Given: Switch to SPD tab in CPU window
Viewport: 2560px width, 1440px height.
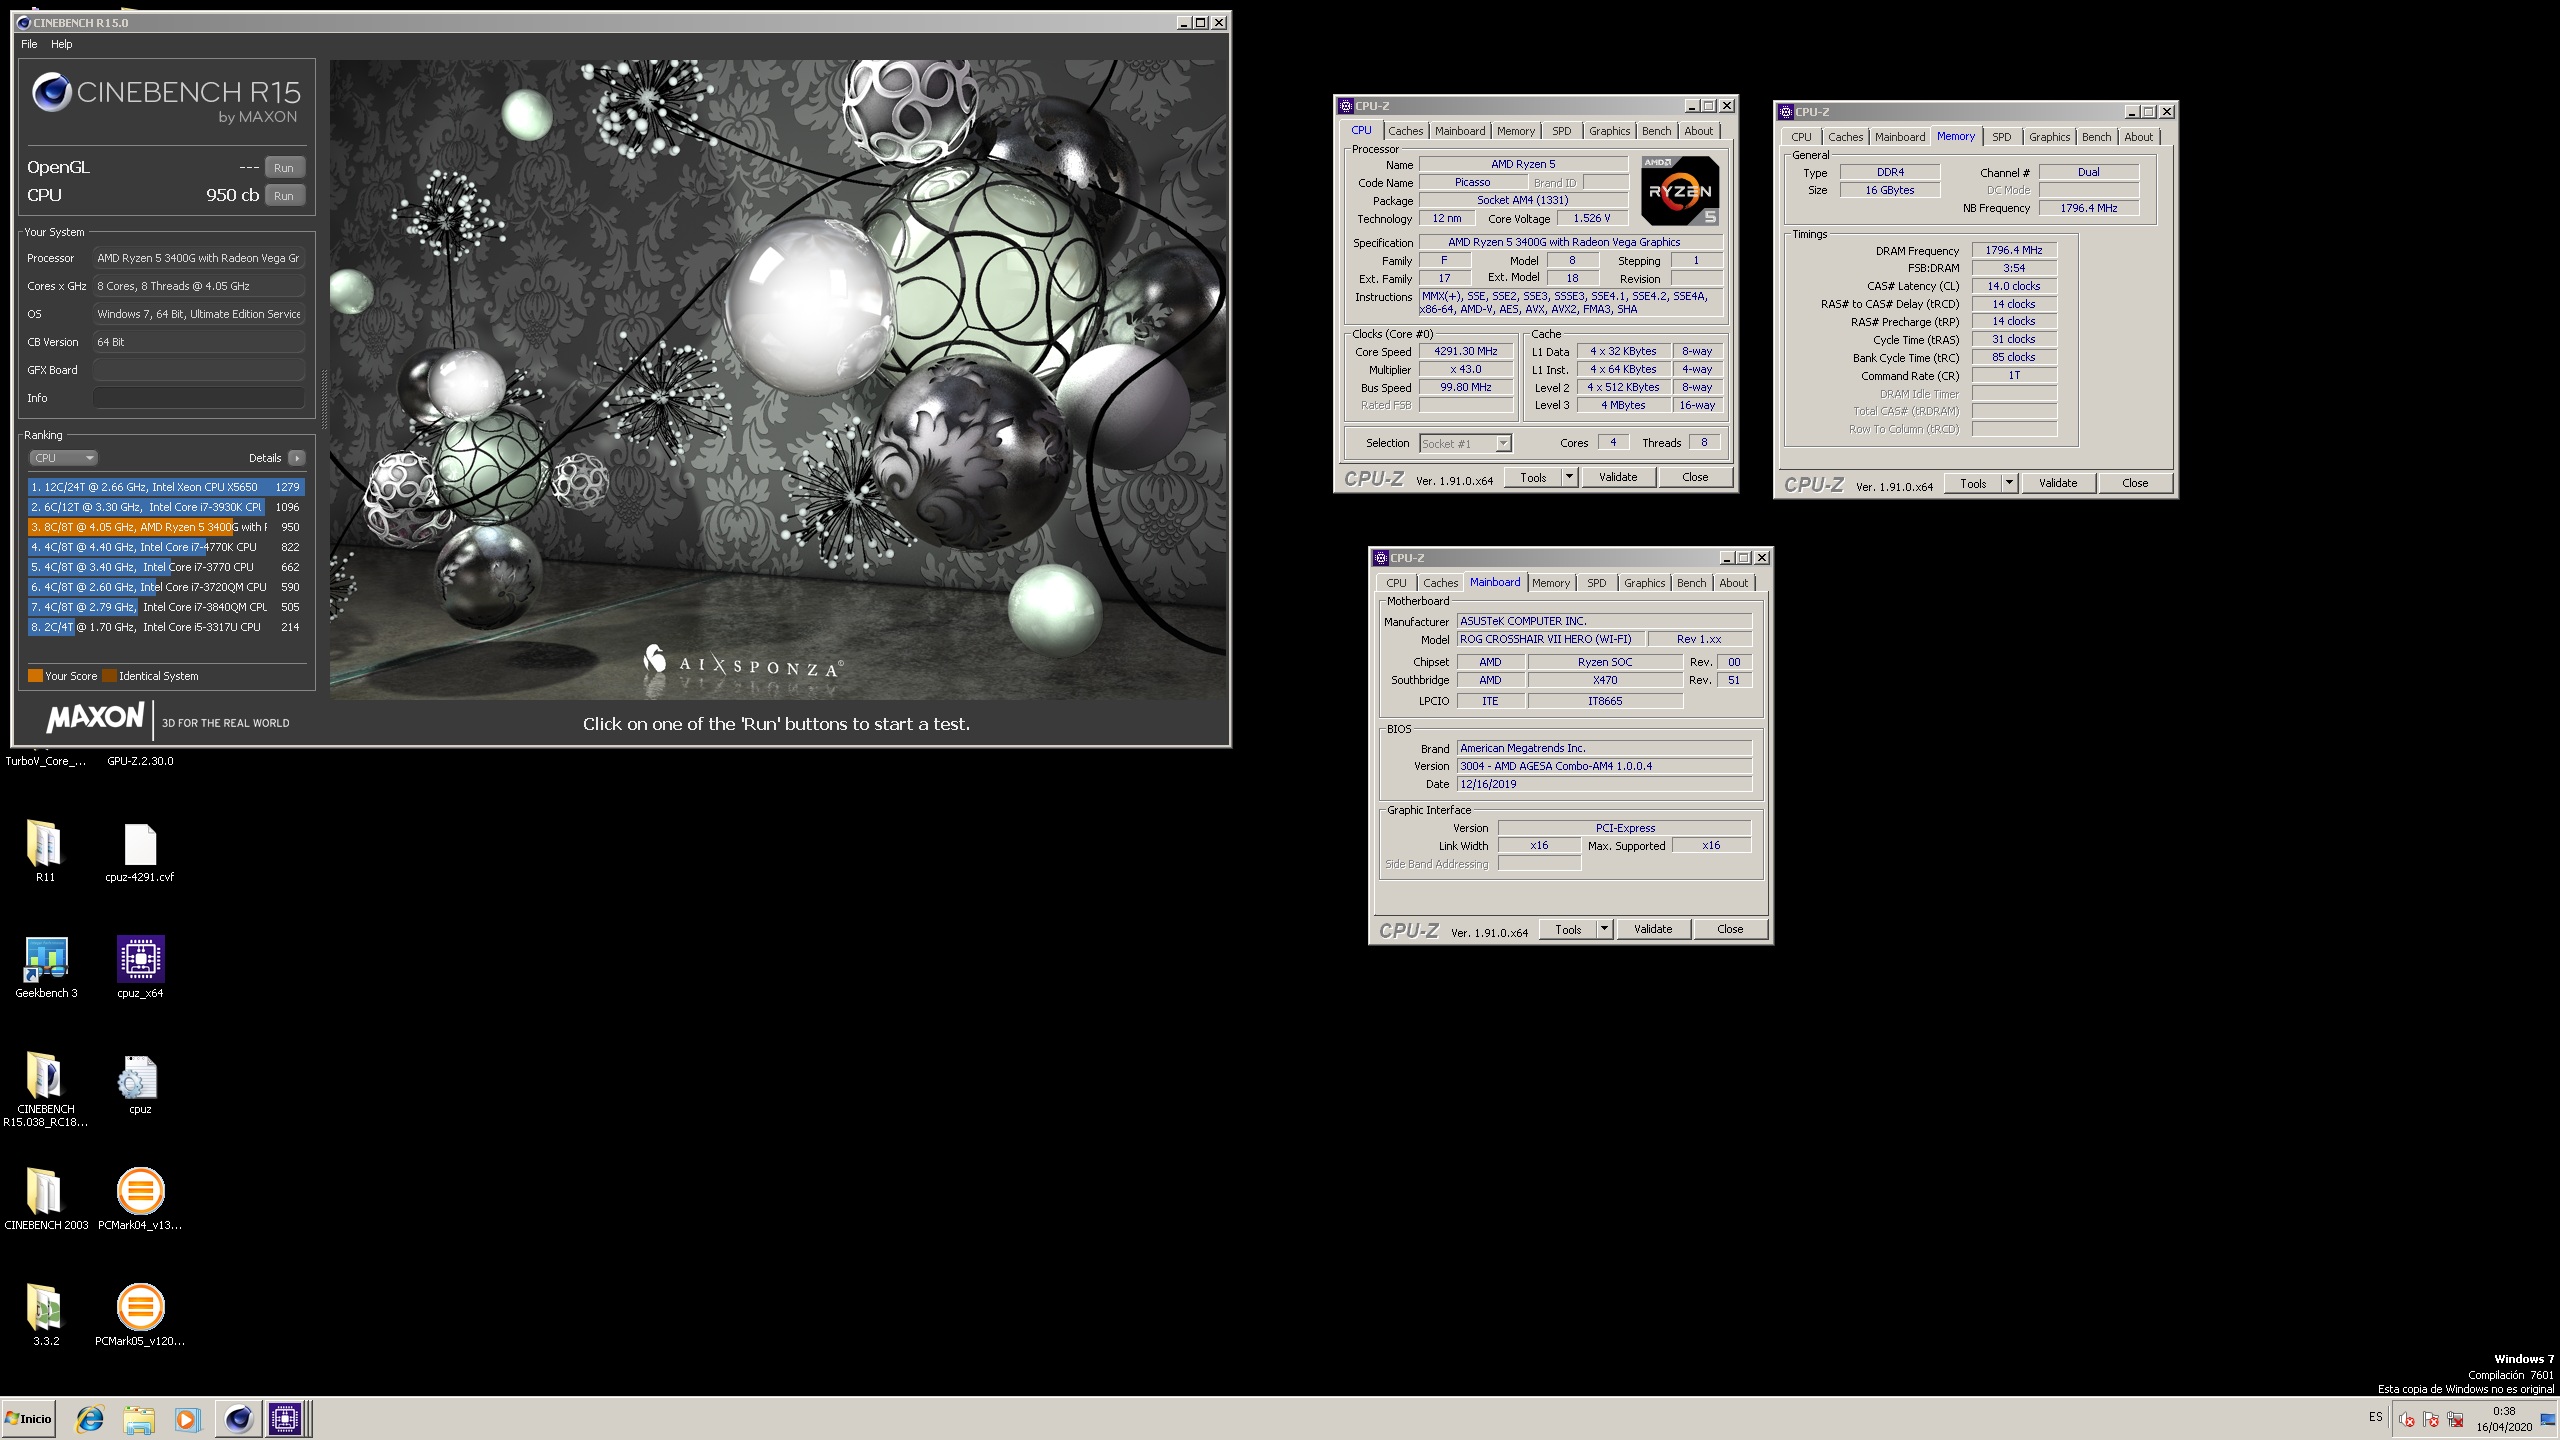Looking at the screenshot, I should [1561, 131].
